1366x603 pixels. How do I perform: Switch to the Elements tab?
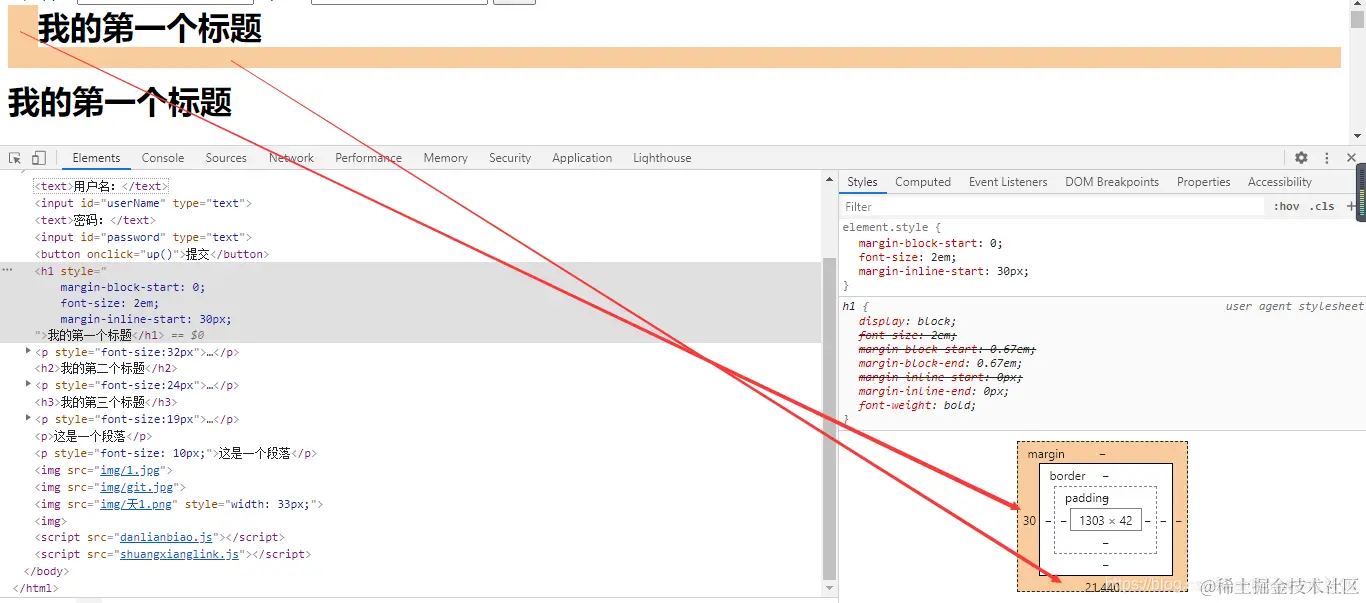(96, 158)
